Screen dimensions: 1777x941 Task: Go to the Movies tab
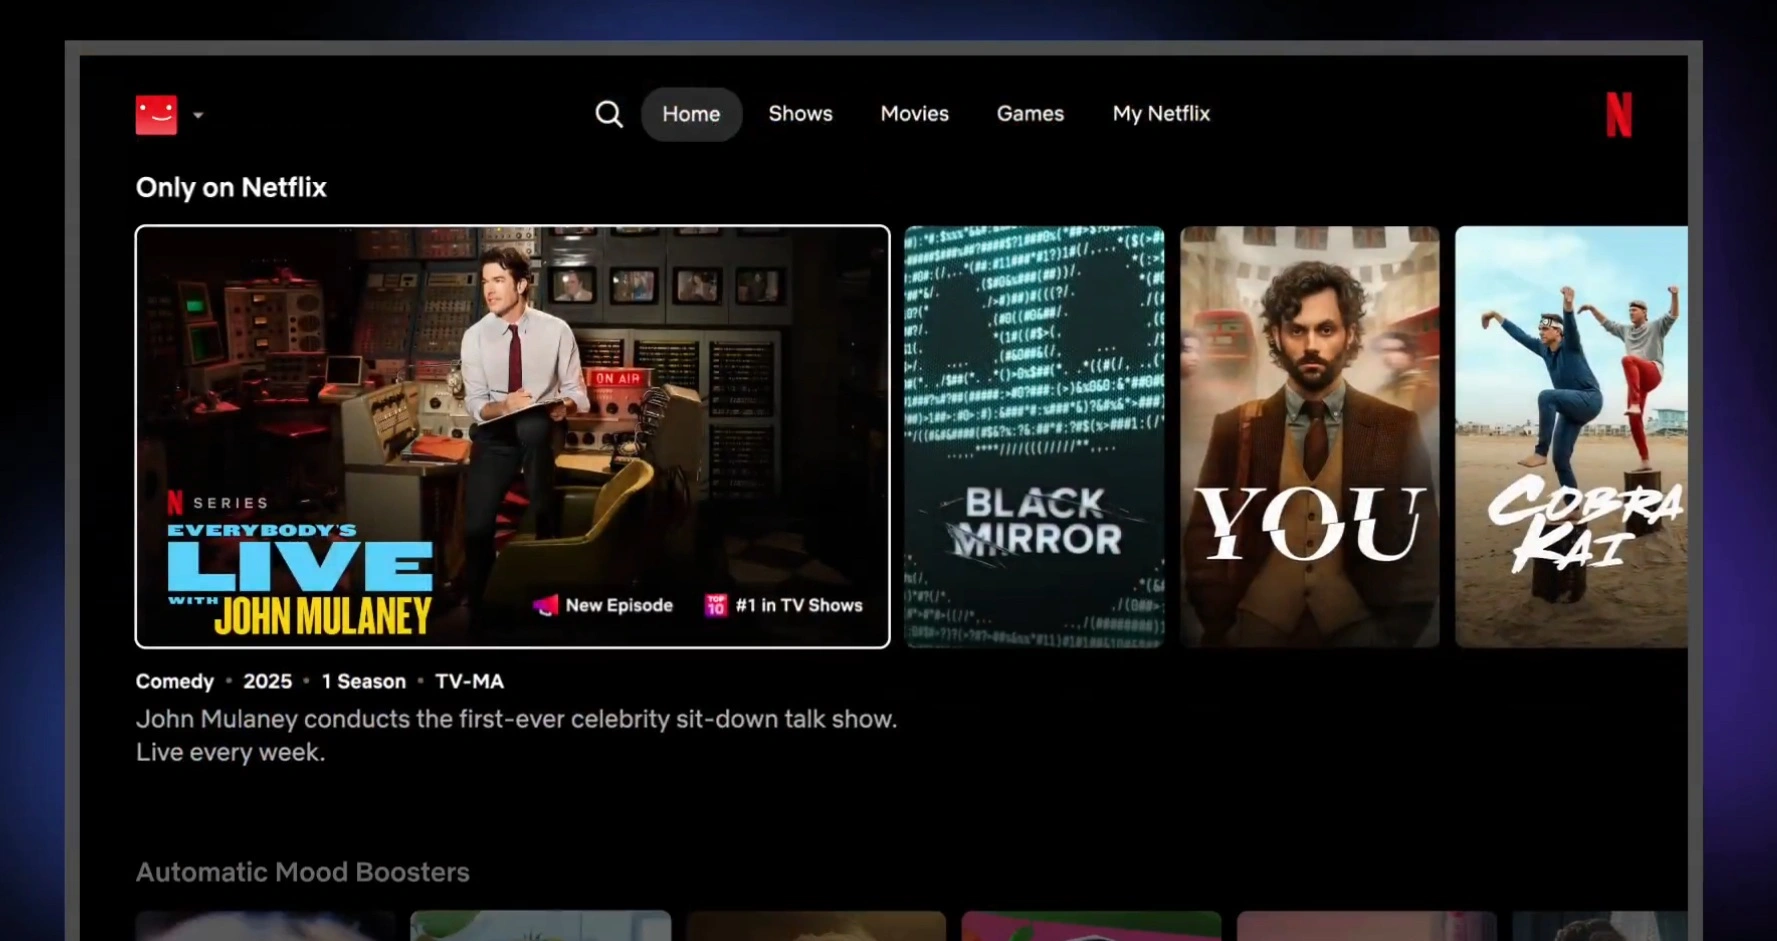914,114
